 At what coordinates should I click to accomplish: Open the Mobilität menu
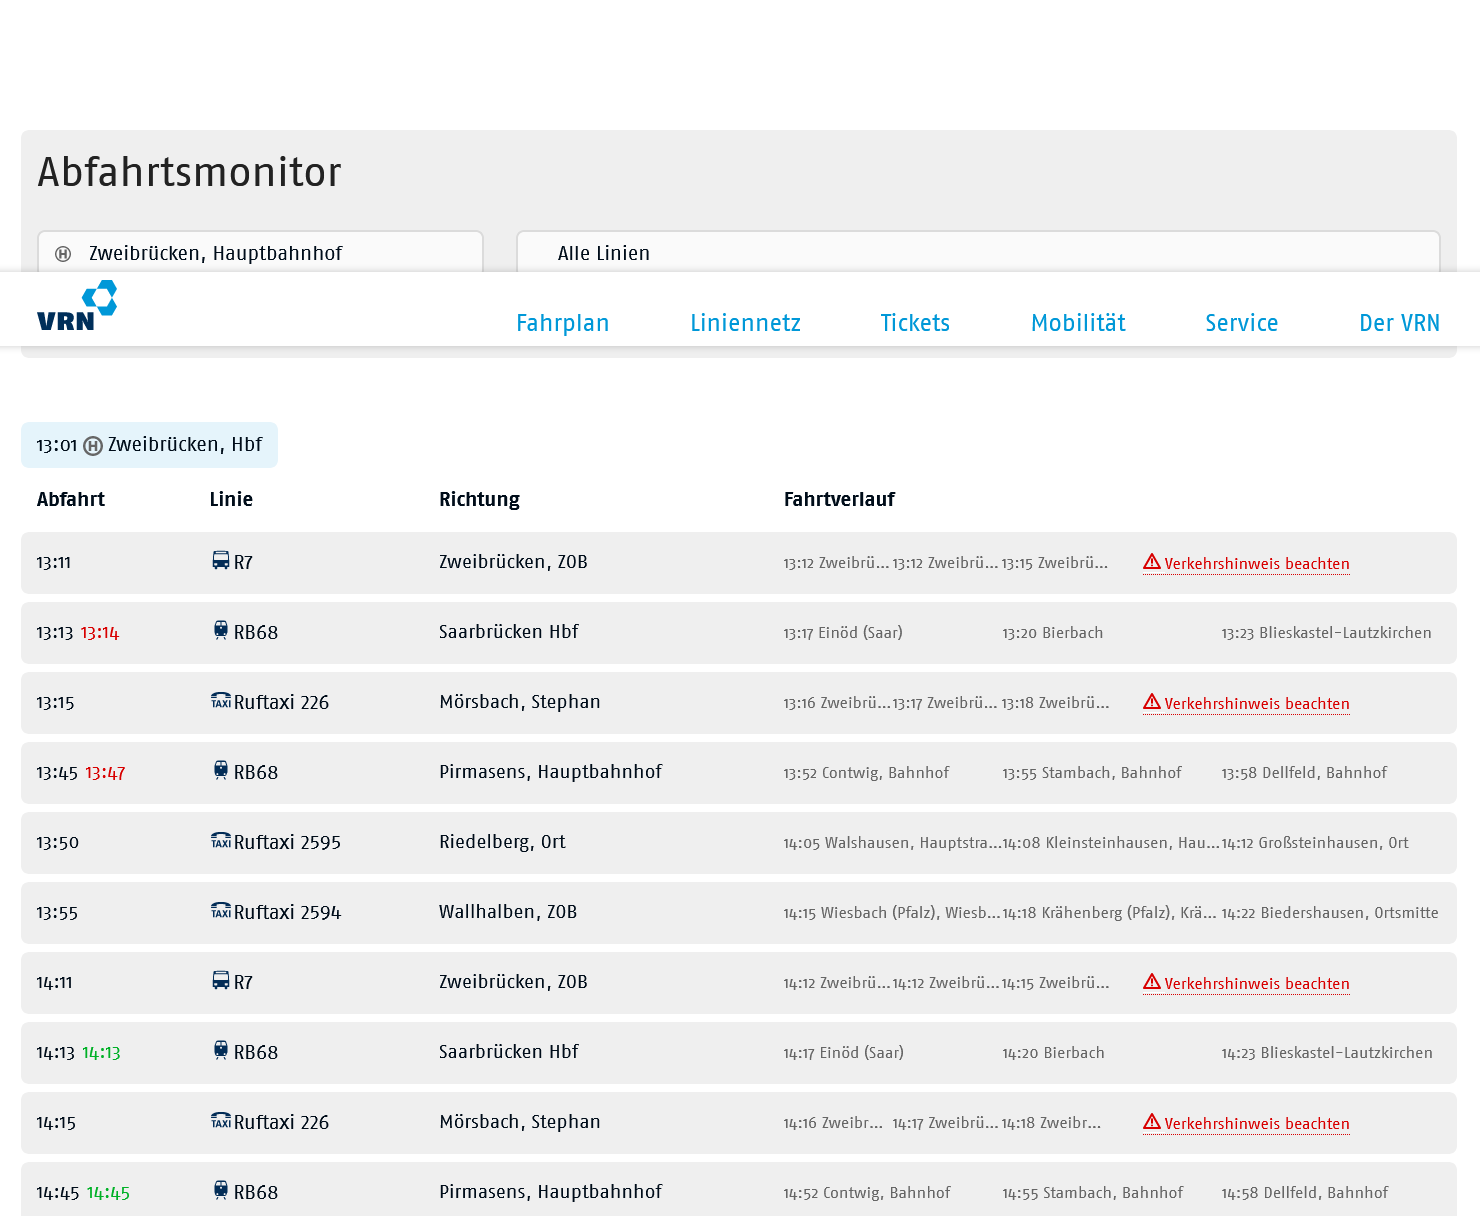[1077, 323]
